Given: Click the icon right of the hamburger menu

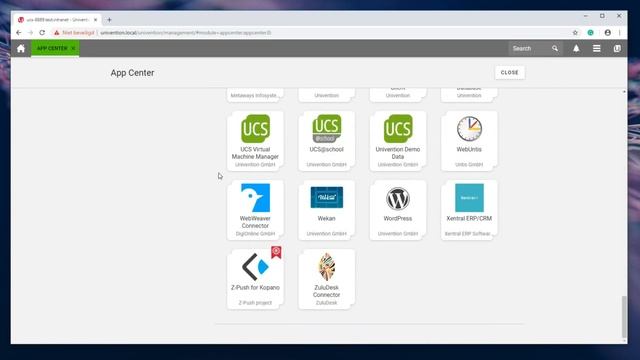Looking at the screenshot, I should [617, 49].
